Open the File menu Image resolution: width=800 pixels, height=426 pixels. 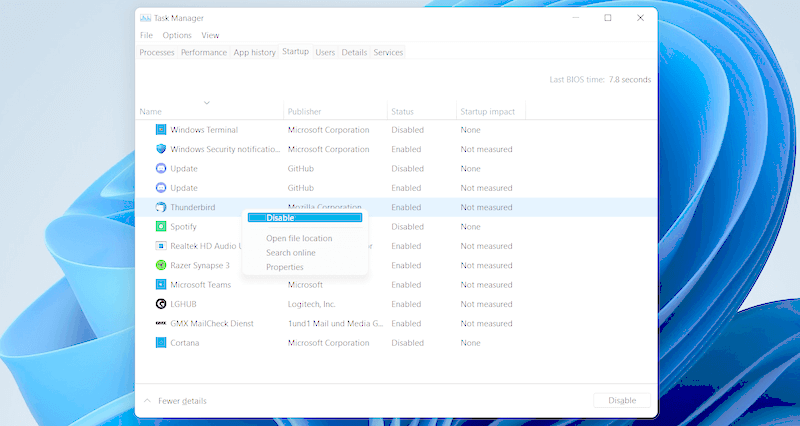tap(146, 35)
